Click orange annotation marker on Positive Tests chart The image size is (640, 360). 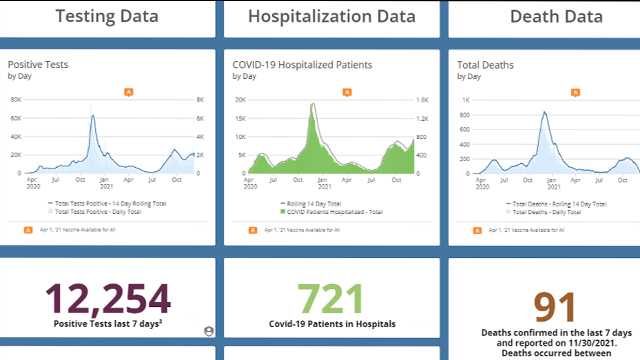click(129, 92)
